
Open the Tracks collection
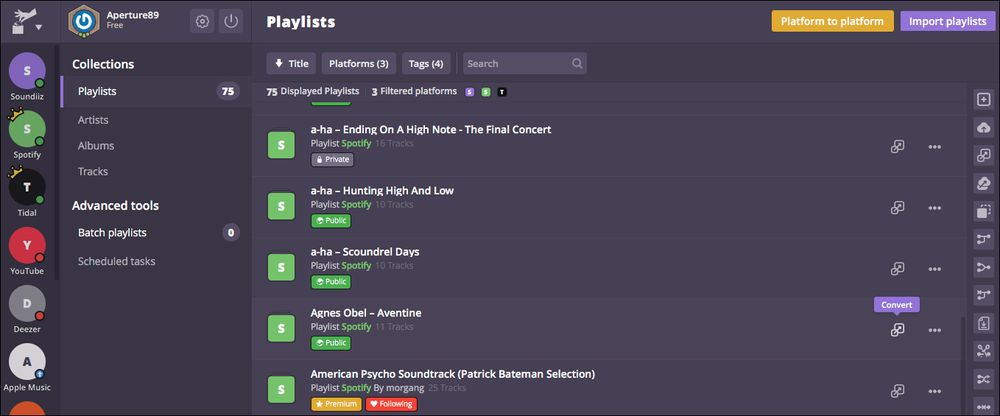92,171
